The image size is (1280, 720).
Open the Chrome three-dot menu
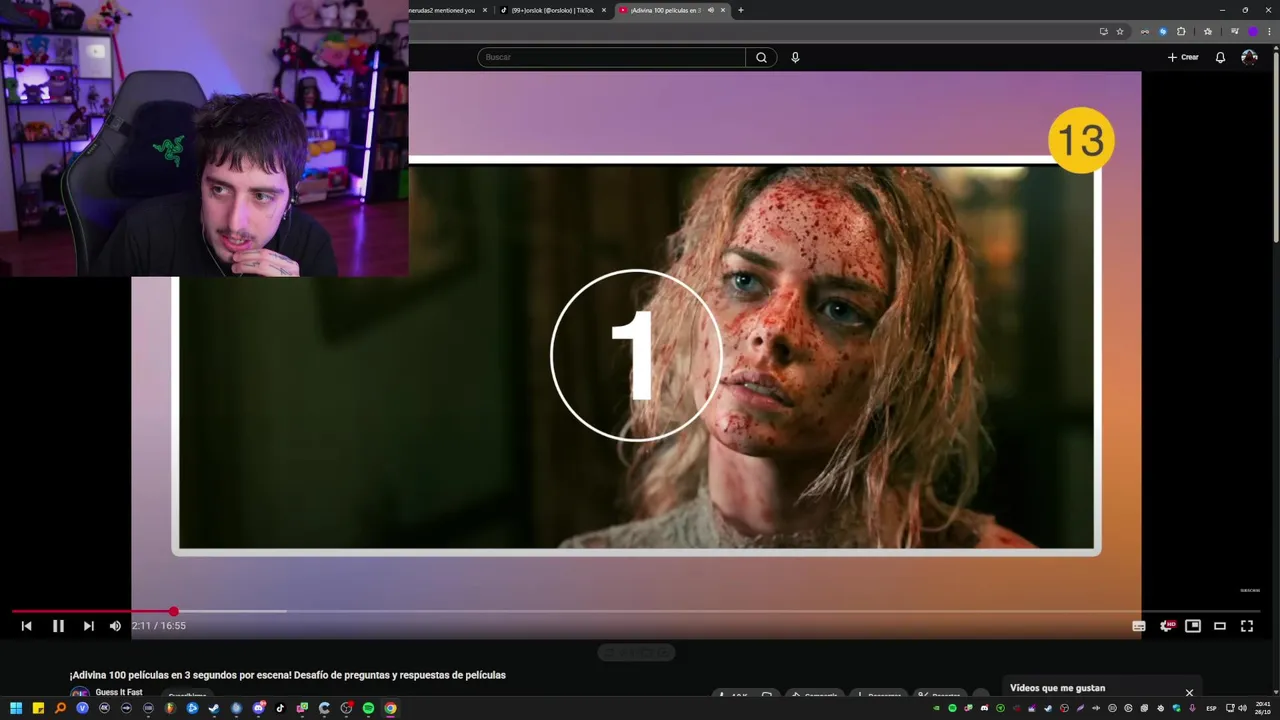coord(1269,31)
